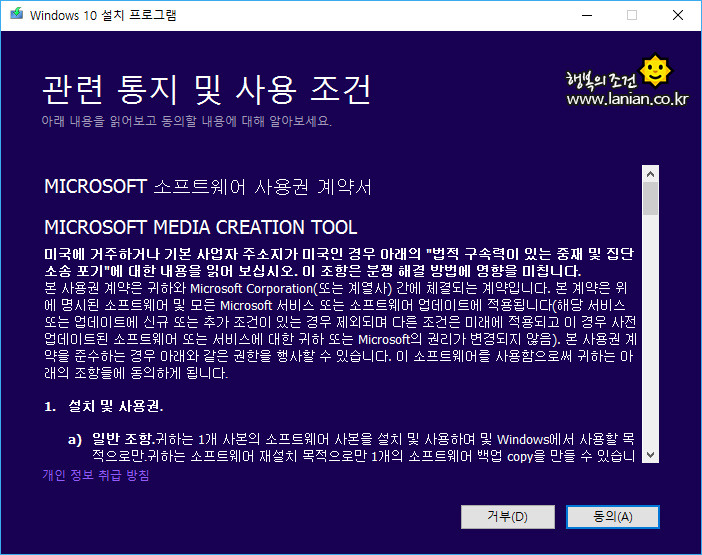Click the license scrollbar up arrow
This screenshot has height=555, width=702.
point(651,174)
